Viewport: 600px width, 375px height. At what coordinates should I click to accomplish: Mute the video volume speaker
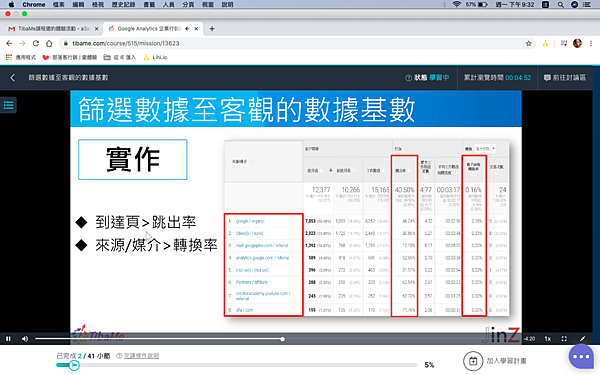coord(25,339)
